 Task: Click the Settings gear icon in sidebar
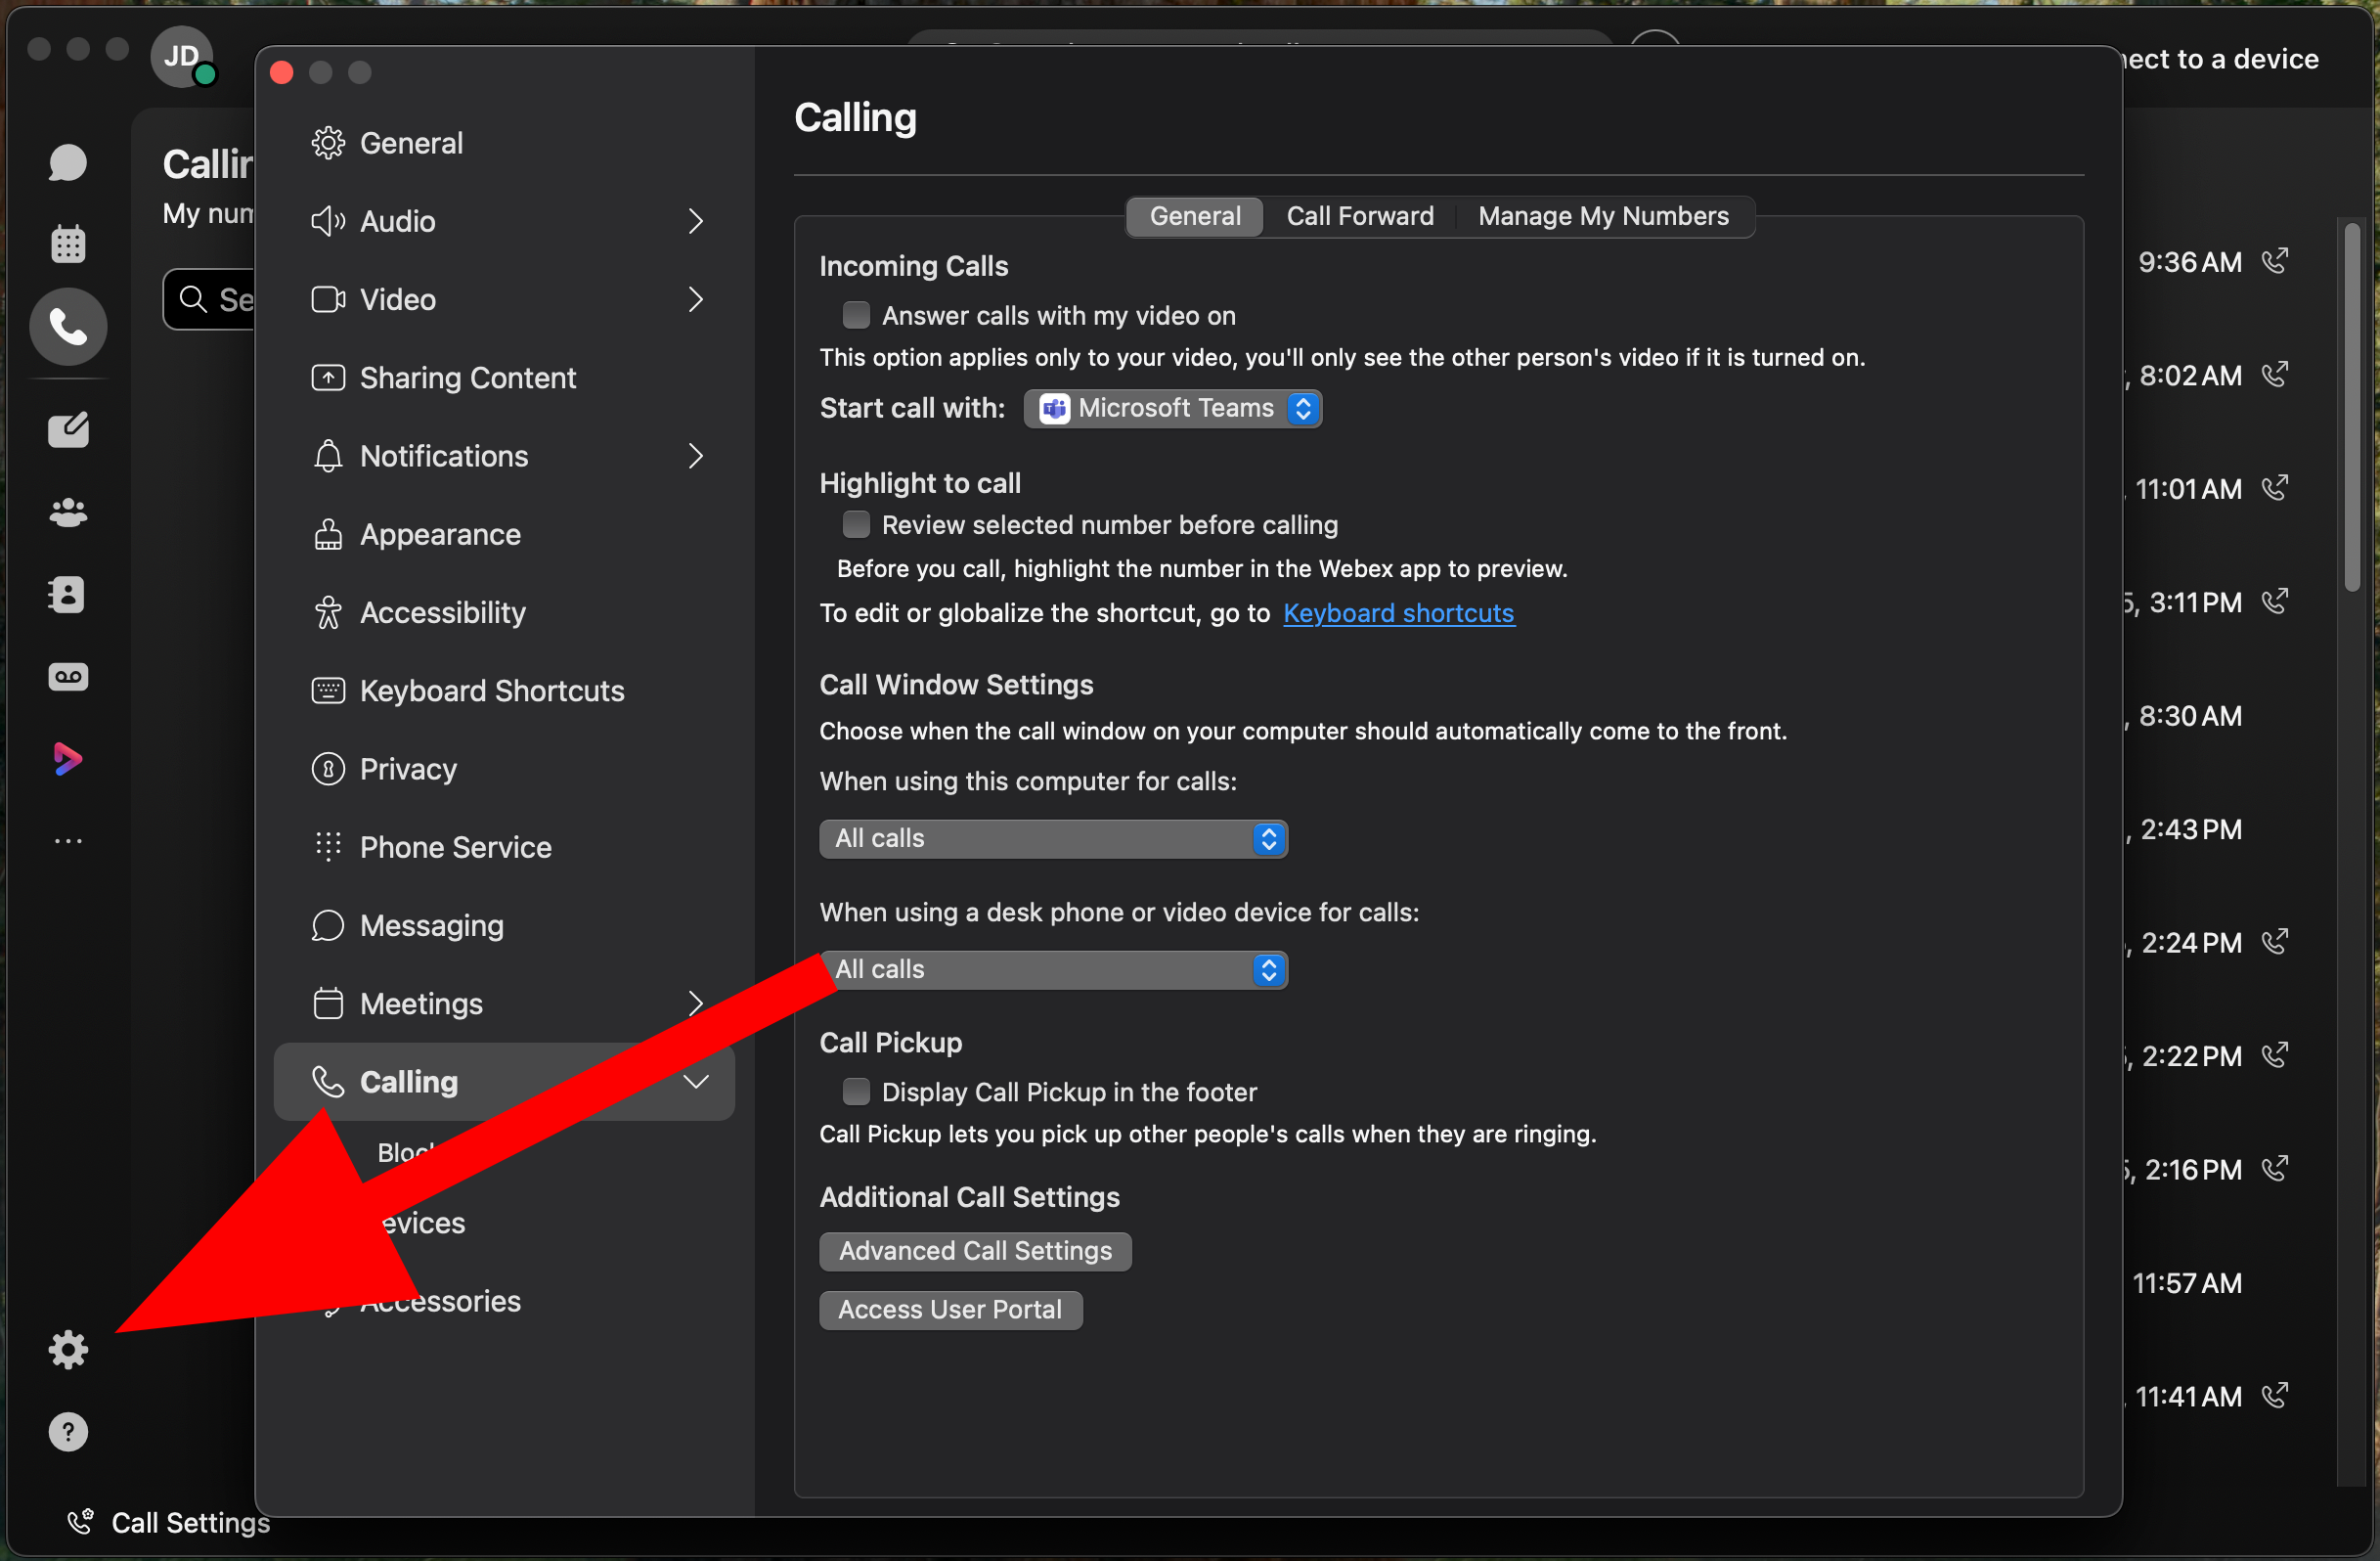[68, 1351]
